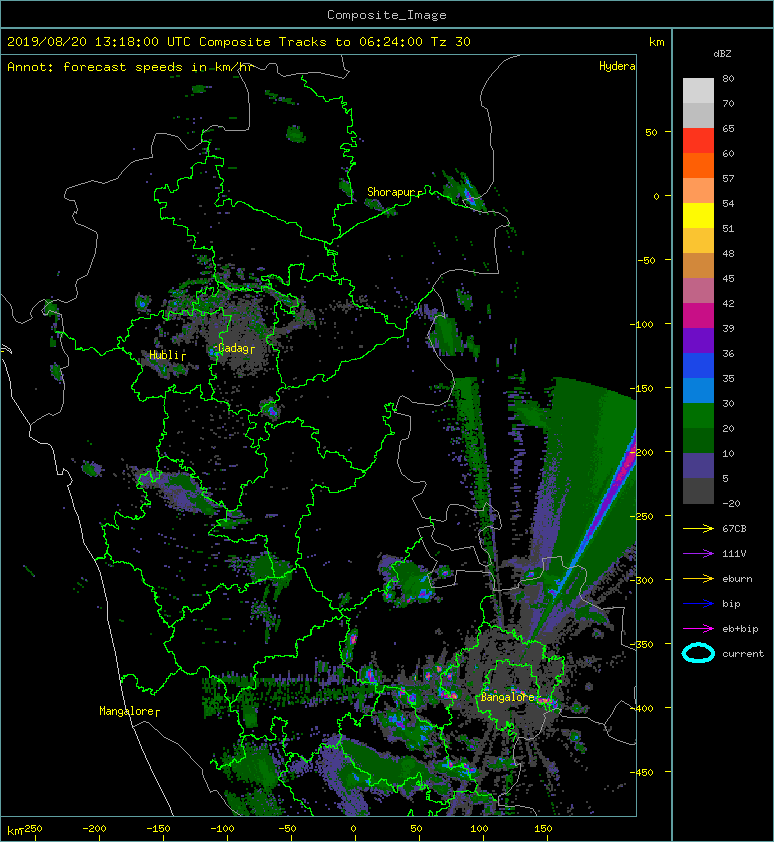Pick the red 65 dBZ color swatch
The width and height of the screenshot is (774, 842).
[x=698, y=140]
